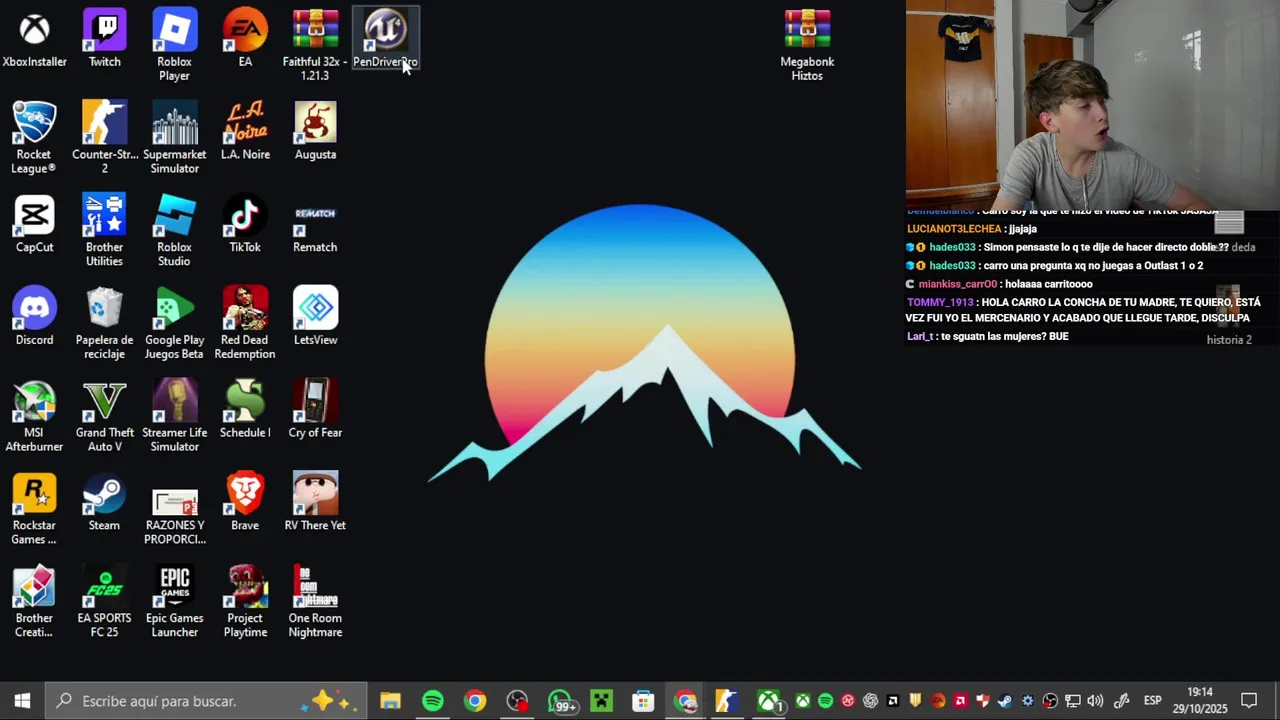Launch MSI Afterburner shortcut
Viewport: 1280px width, 720px height.
pos(34,416)
